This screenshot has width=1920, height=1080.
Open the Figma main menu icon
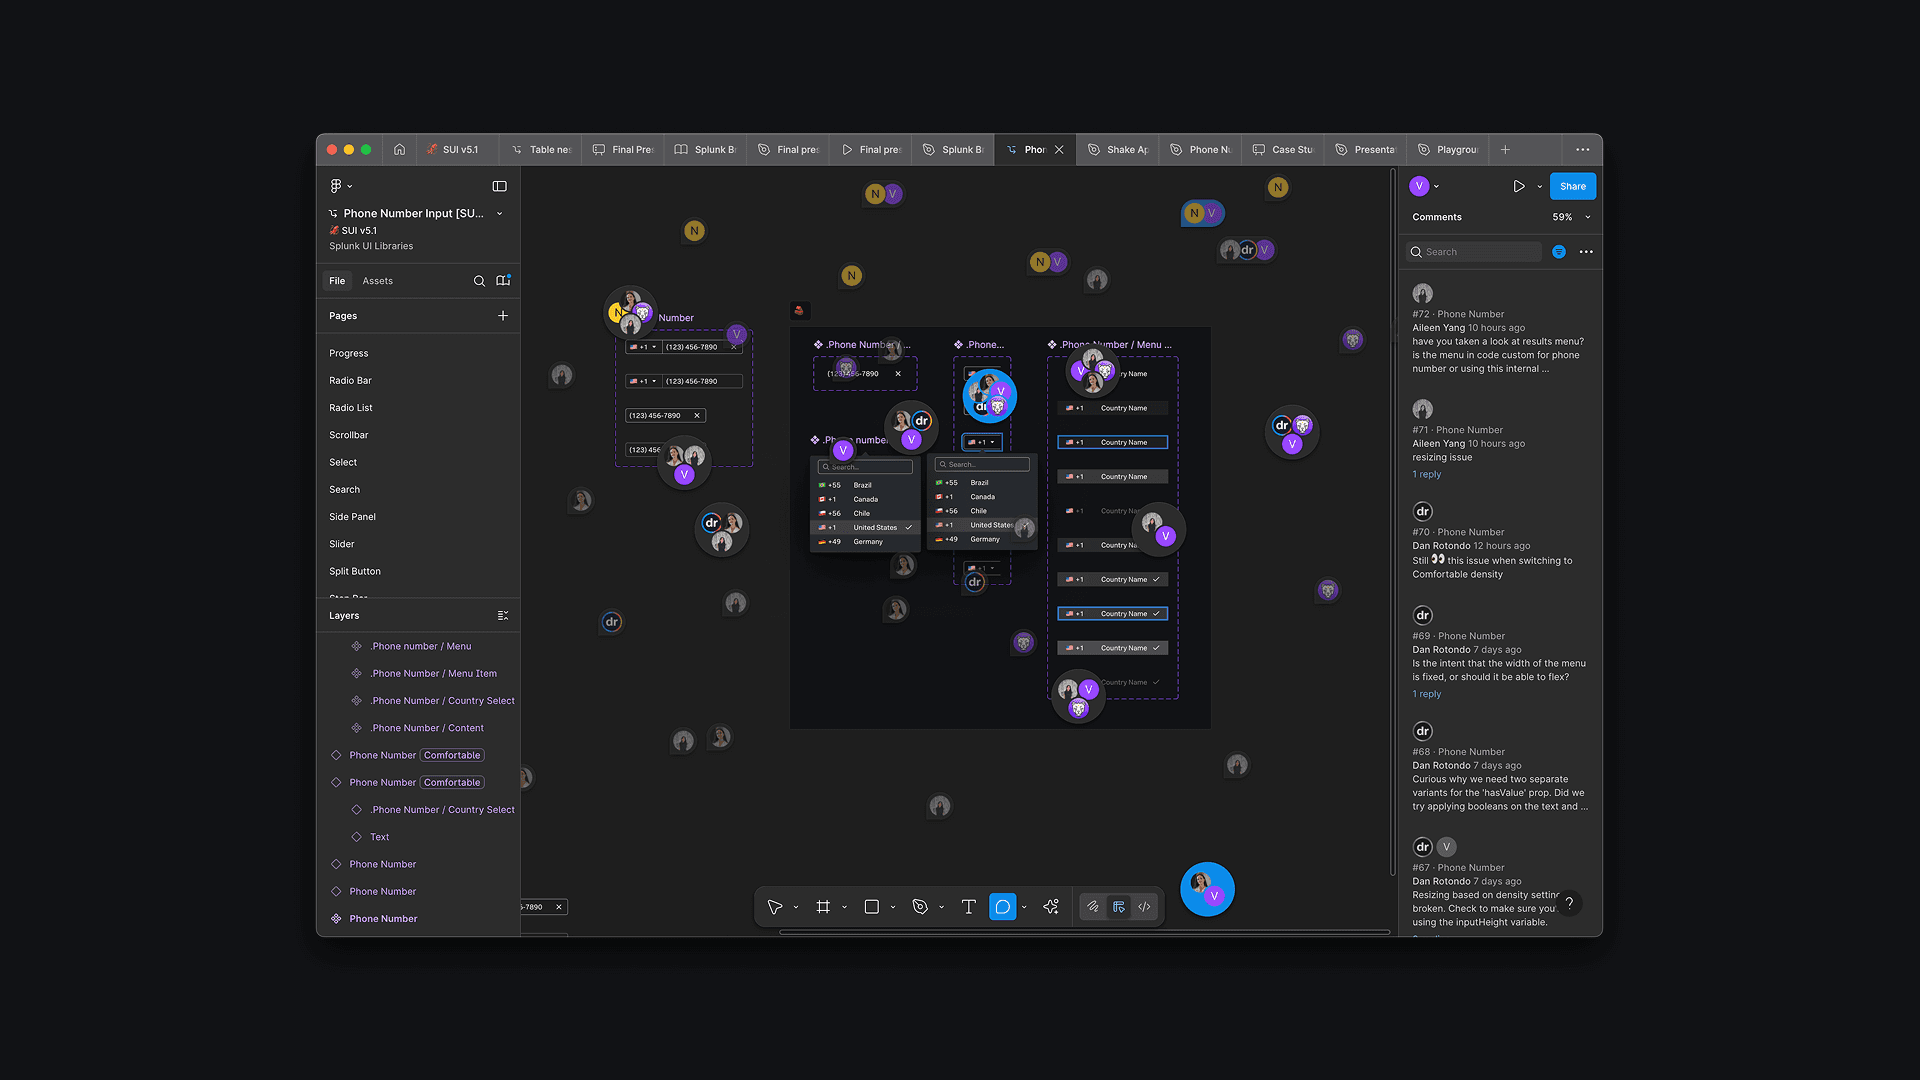(336, 186)
